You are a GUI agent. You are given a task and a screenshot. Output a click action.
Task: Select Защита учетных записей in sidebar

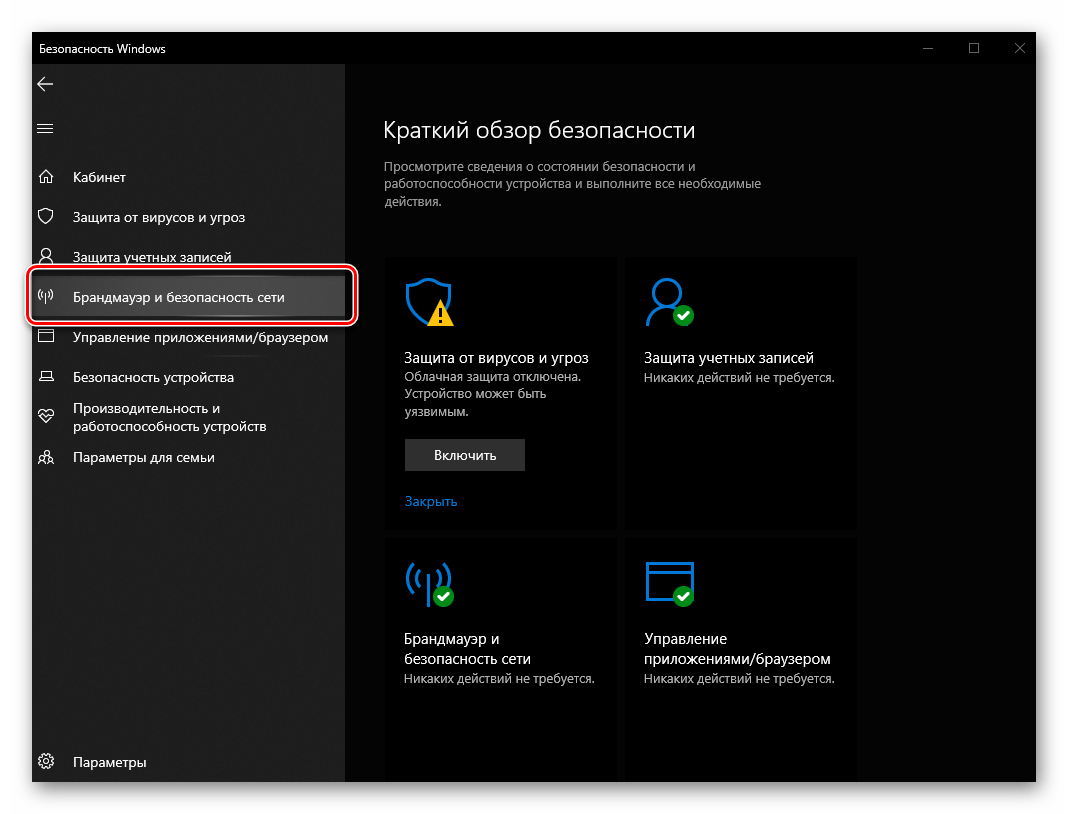[x=189, y=257]
